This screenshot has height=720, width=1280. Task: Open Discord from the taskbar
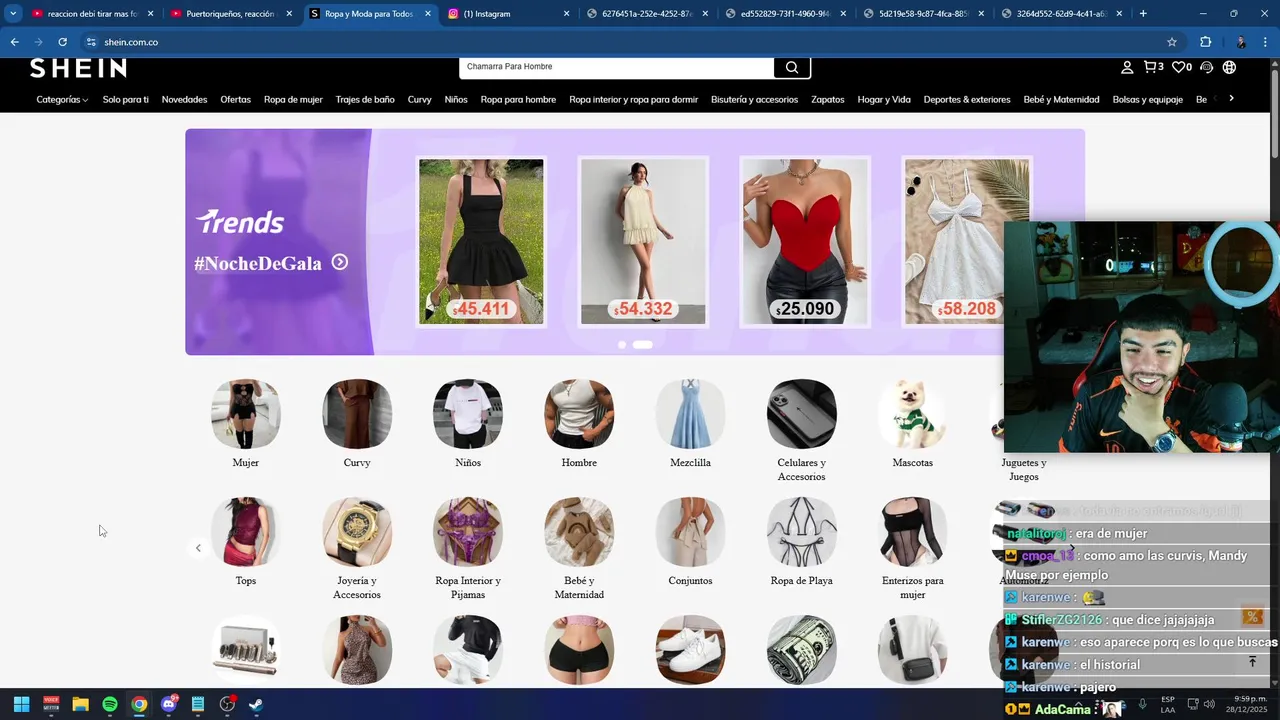[169, 704]
